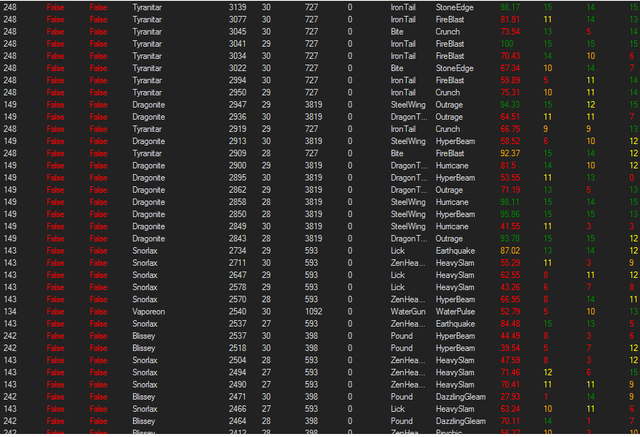
Task: Click HyperBeam in the CP 2913 row
Action: (x=455, y=141)
